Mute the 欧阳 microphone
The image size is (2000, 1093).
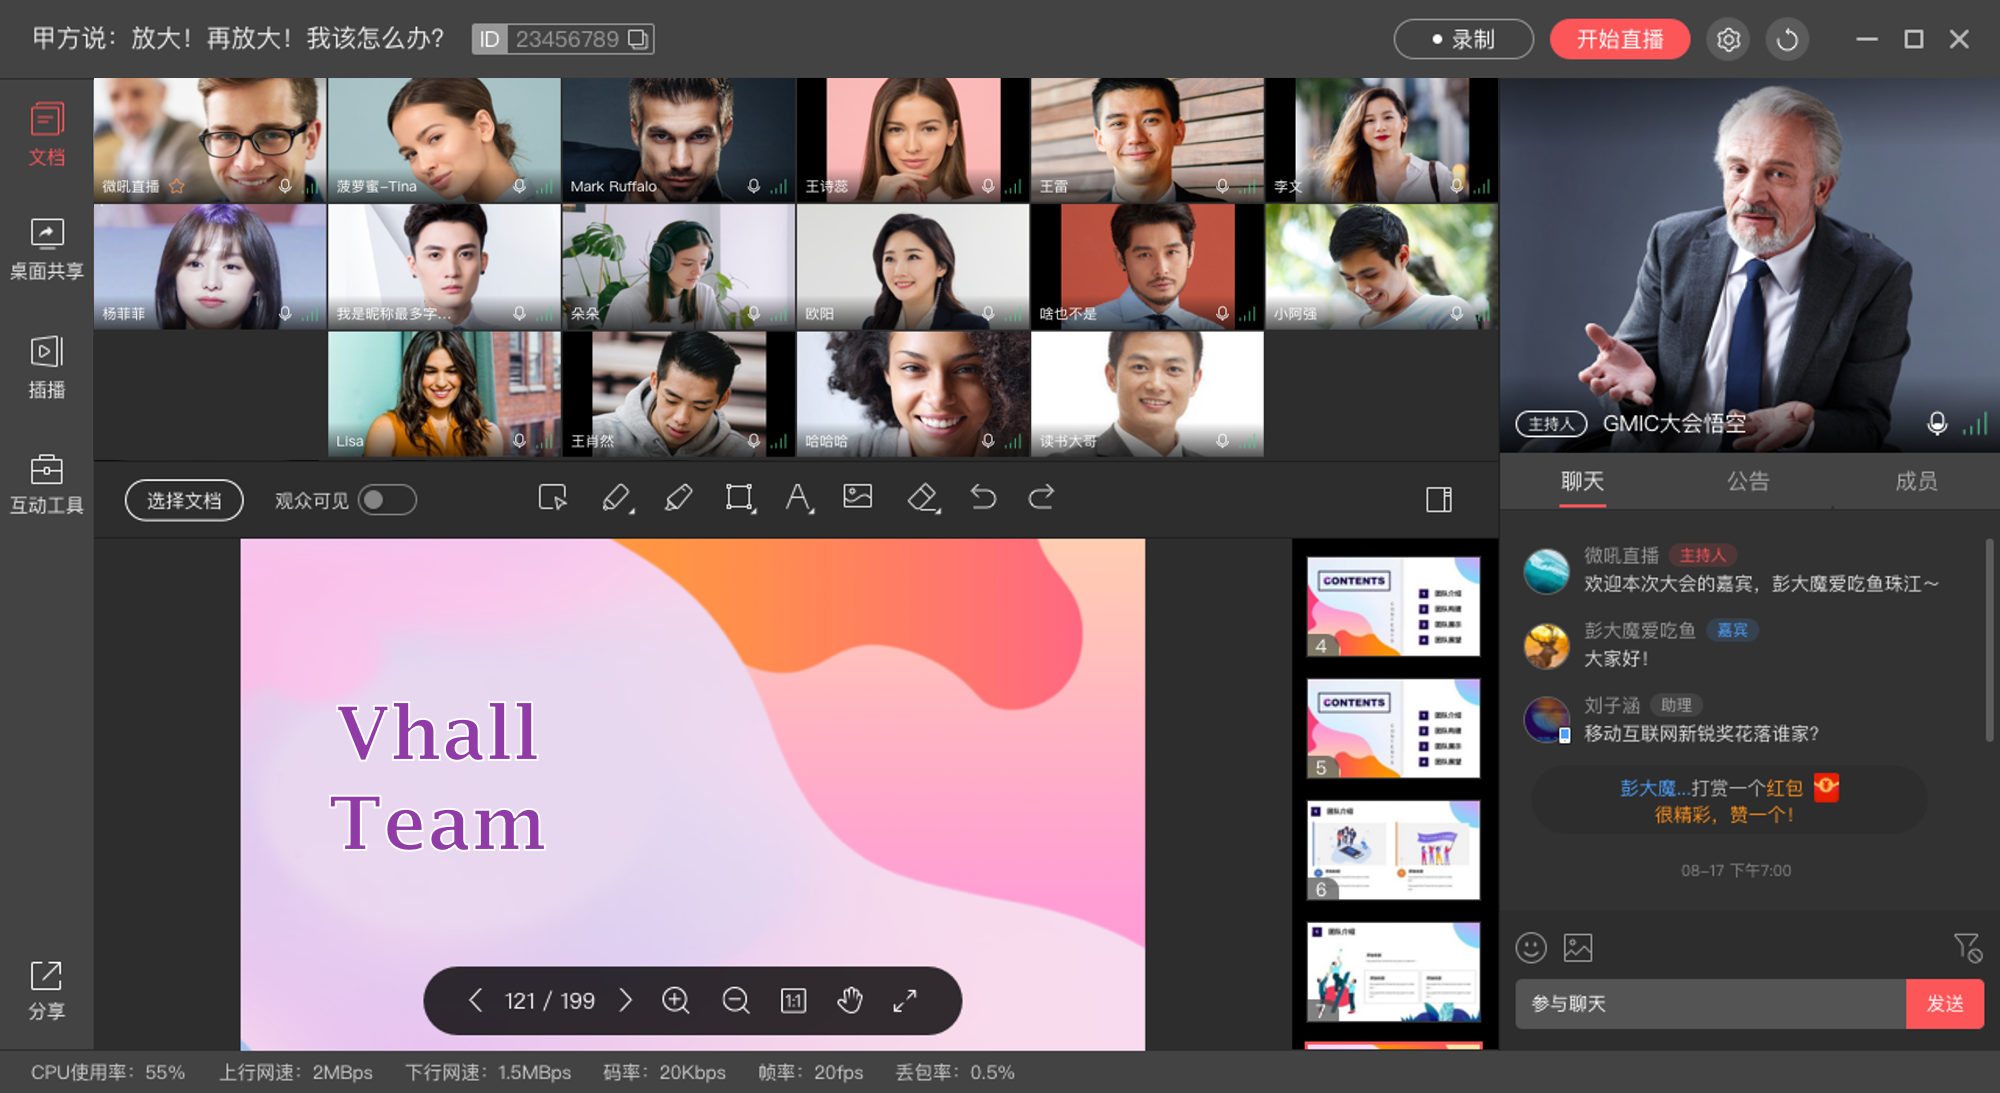[988, 314]
